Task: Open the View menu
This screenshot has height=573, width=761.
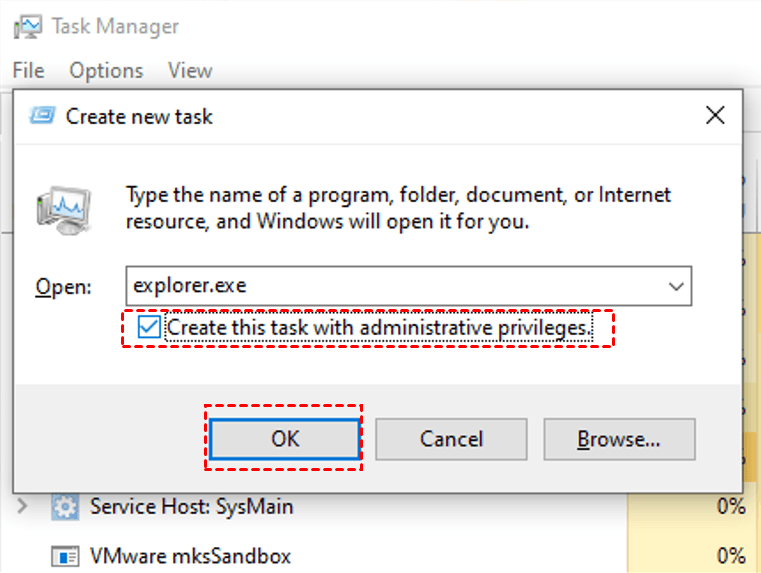Action: 190,71
